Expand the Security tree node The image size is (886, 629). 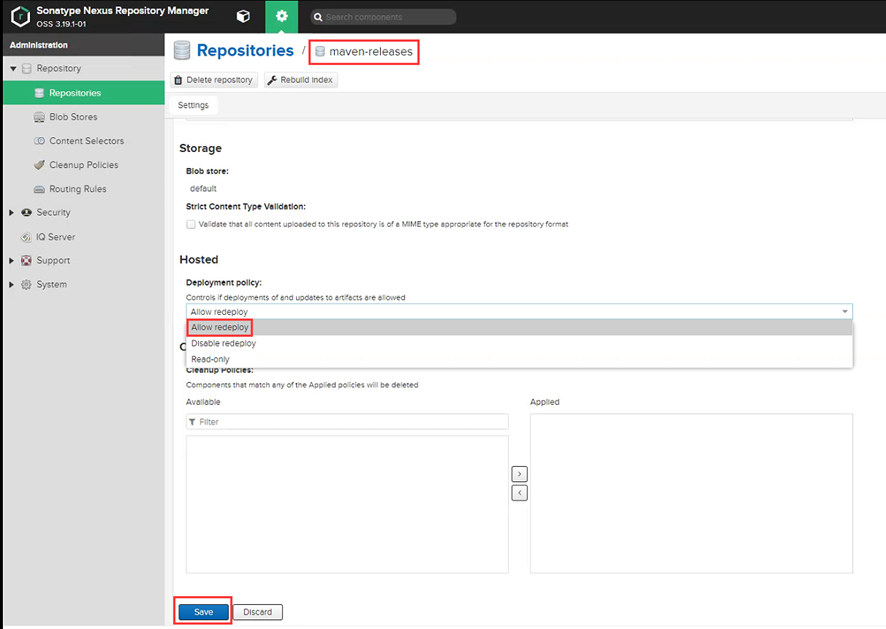[11, 212]
